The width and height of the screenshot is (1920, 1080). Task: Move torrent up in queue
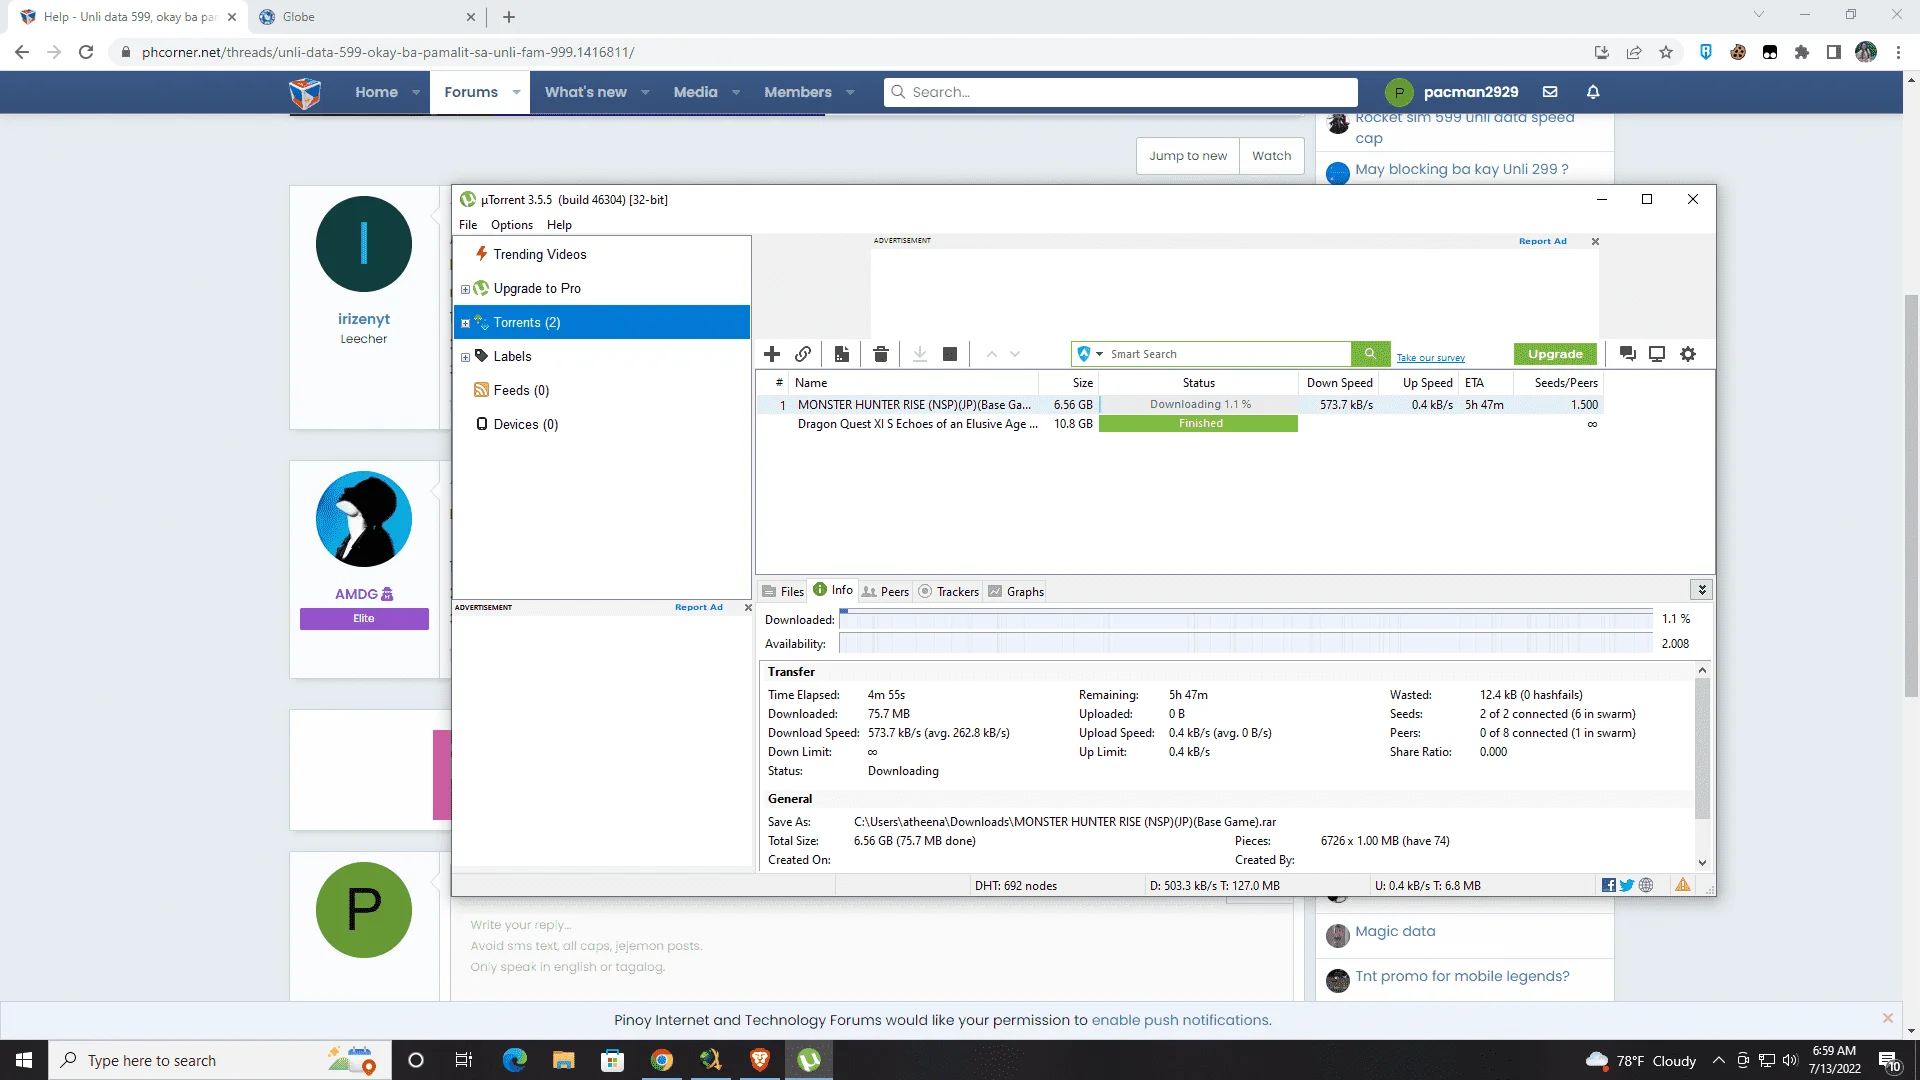pyautogui.click(x=992, y=354)
